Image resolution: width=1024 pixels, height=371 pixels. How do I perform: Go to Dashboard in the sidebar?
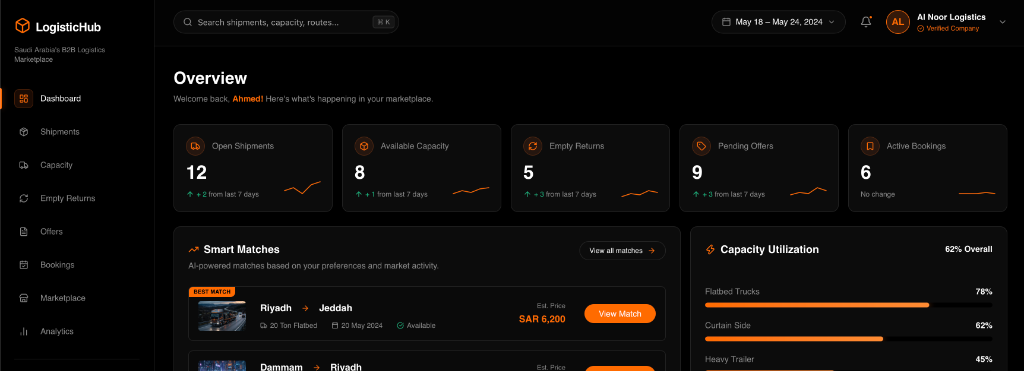(77, 99)
